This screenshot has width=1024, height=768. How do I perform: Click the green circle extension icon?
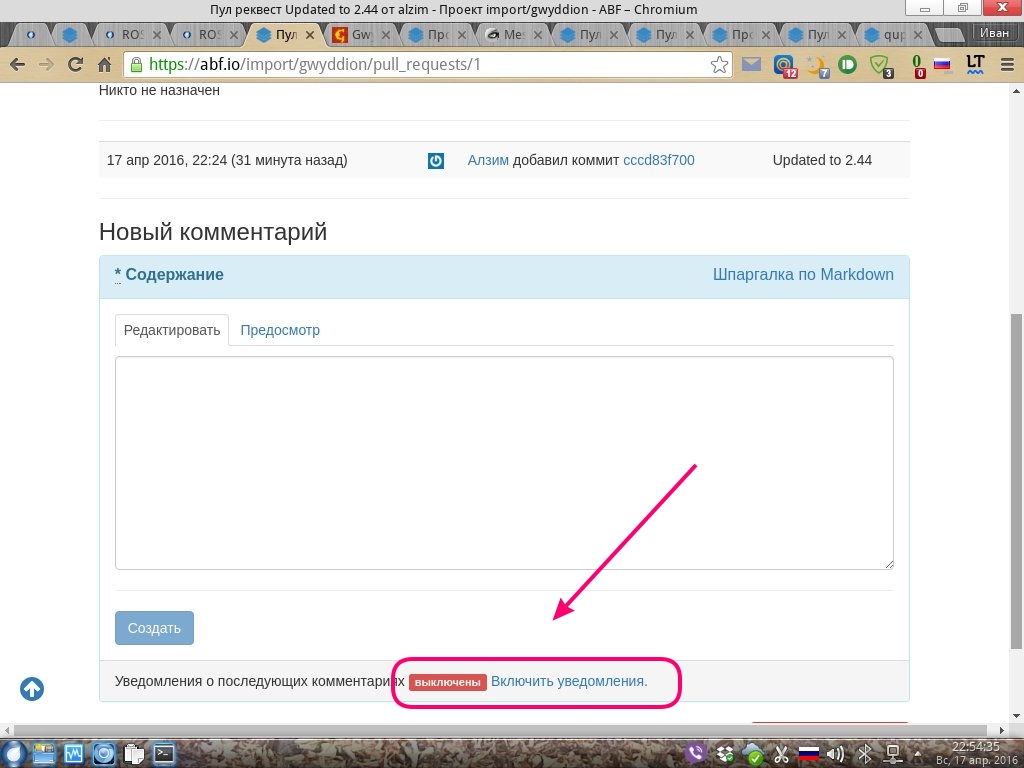click(x=847, y=65)
